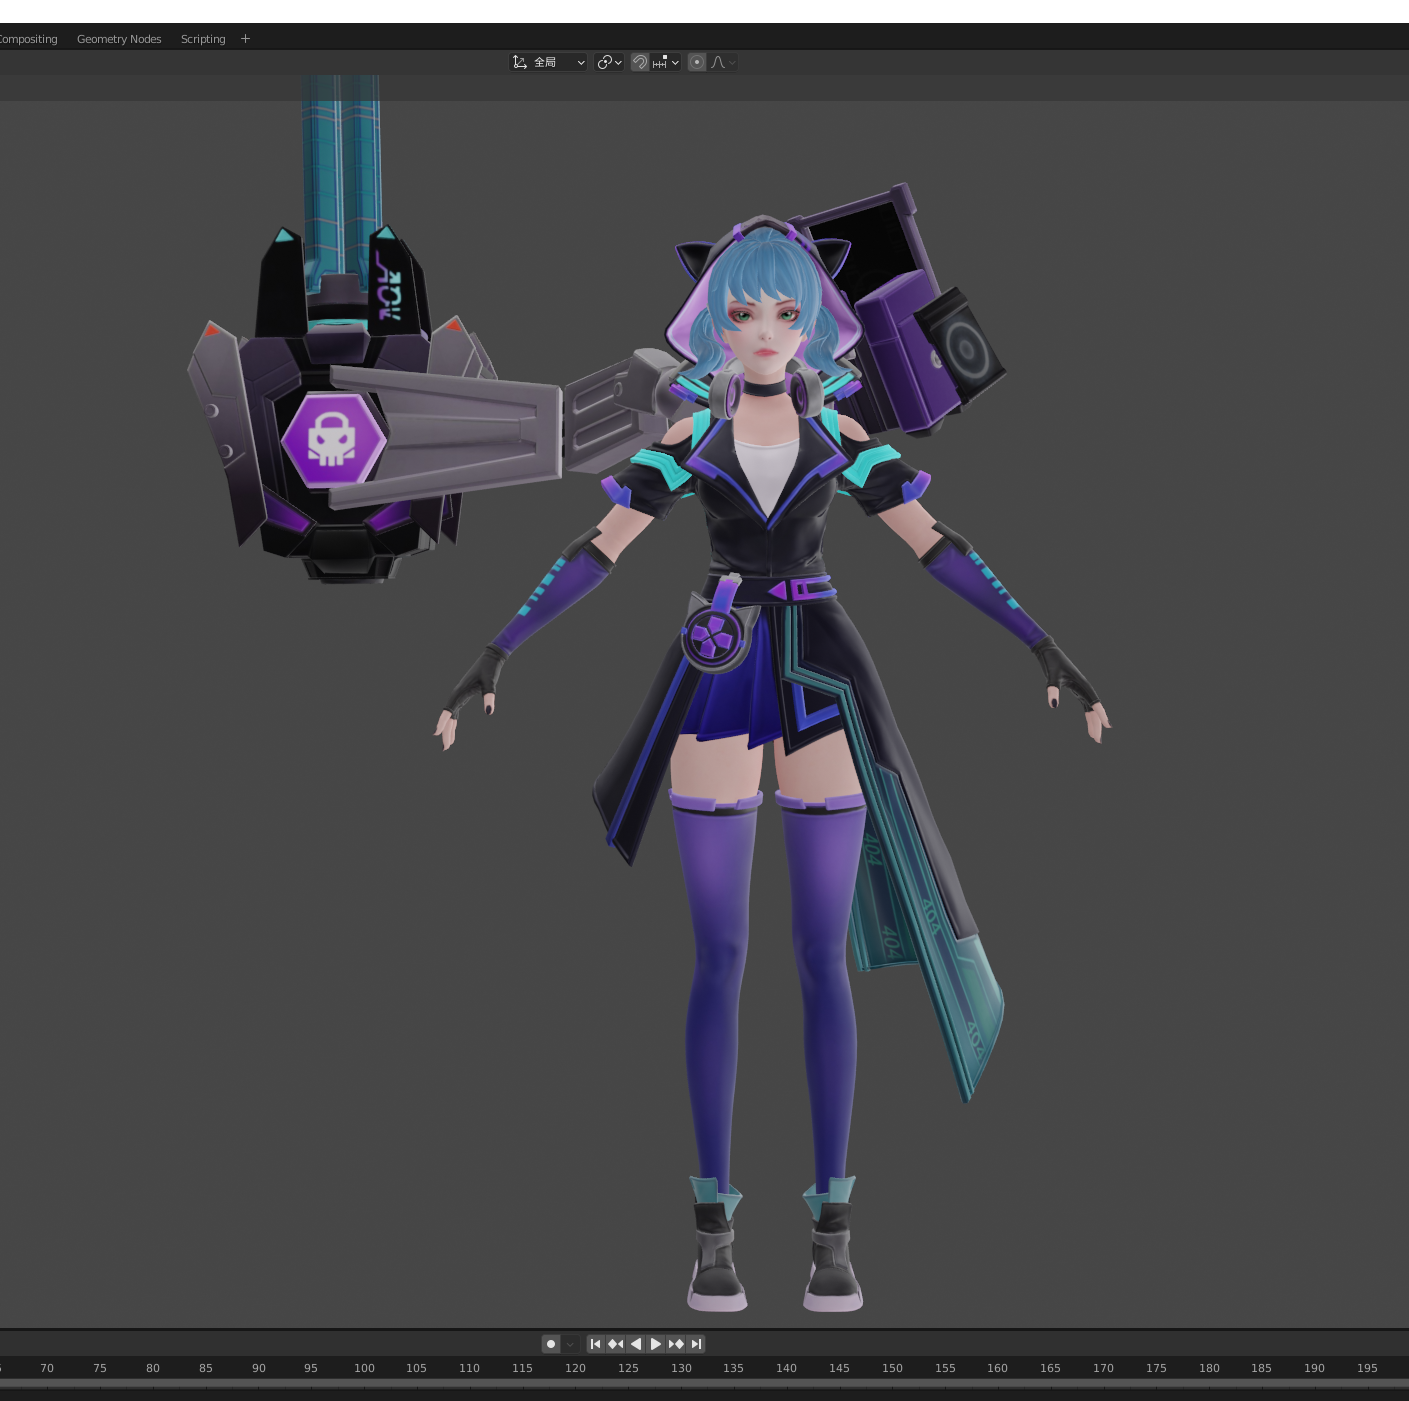Open the pivot point dropdown
Screen dimensions: 1409x1401
point(609,62)
